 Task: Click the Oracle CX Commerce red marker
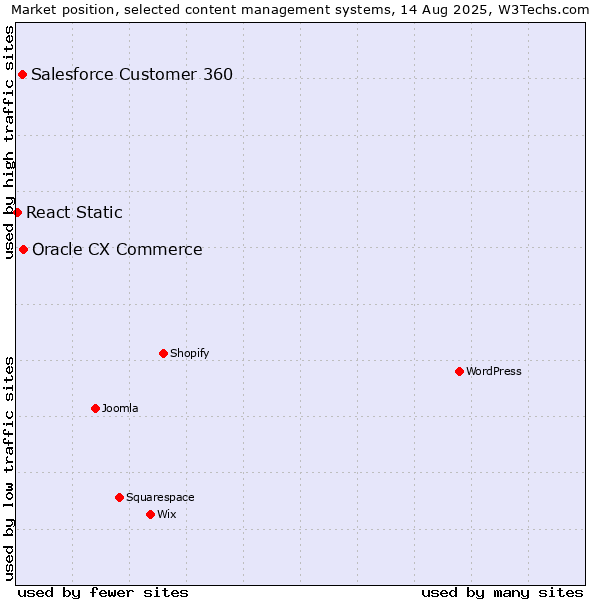click(x=24, y=249)
